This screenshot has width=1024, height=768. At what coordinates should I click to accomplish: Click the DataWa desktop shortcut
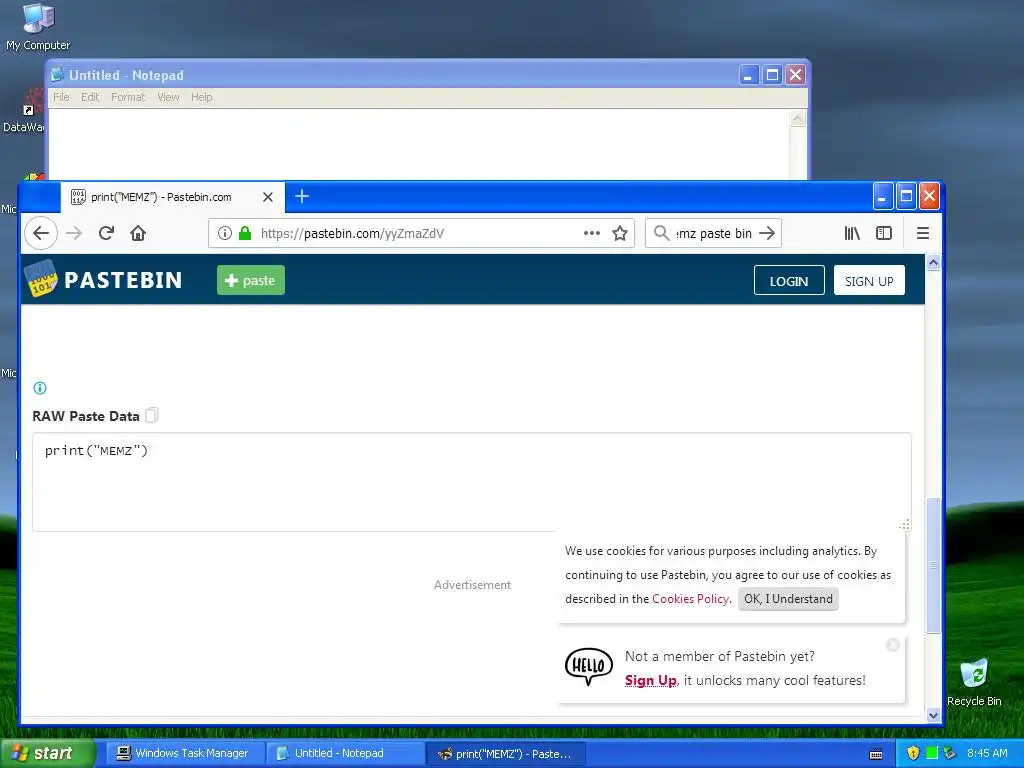tap(24, 112)
